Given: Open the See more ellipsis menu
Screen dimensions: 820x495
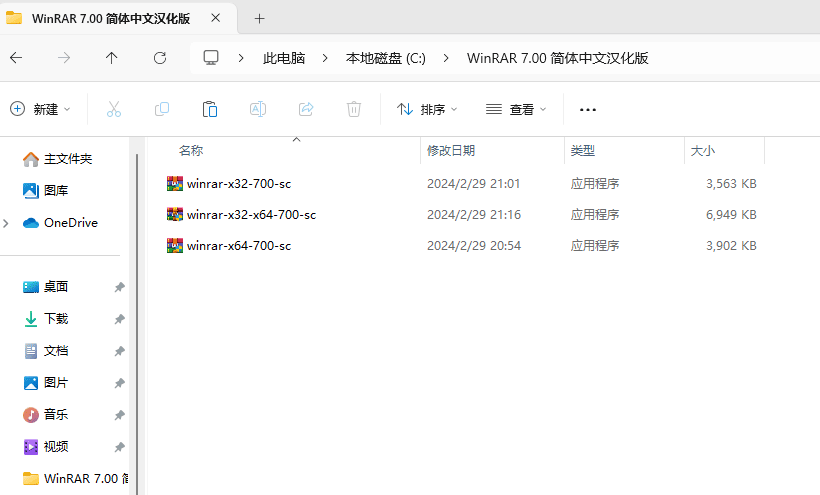Looking at the screenshot, I should 588,110.
